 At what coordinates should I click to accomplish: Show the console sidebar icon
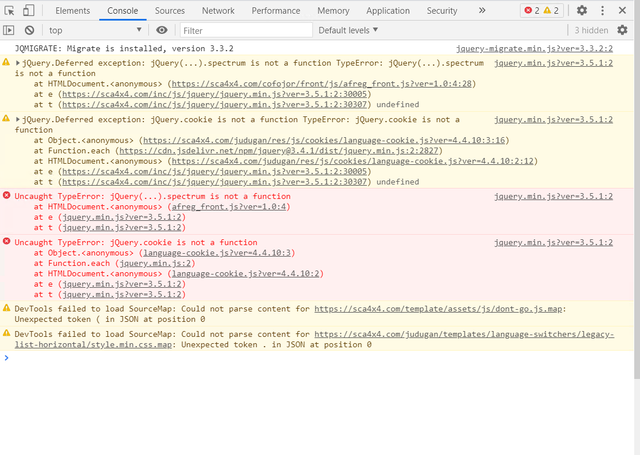9,30
